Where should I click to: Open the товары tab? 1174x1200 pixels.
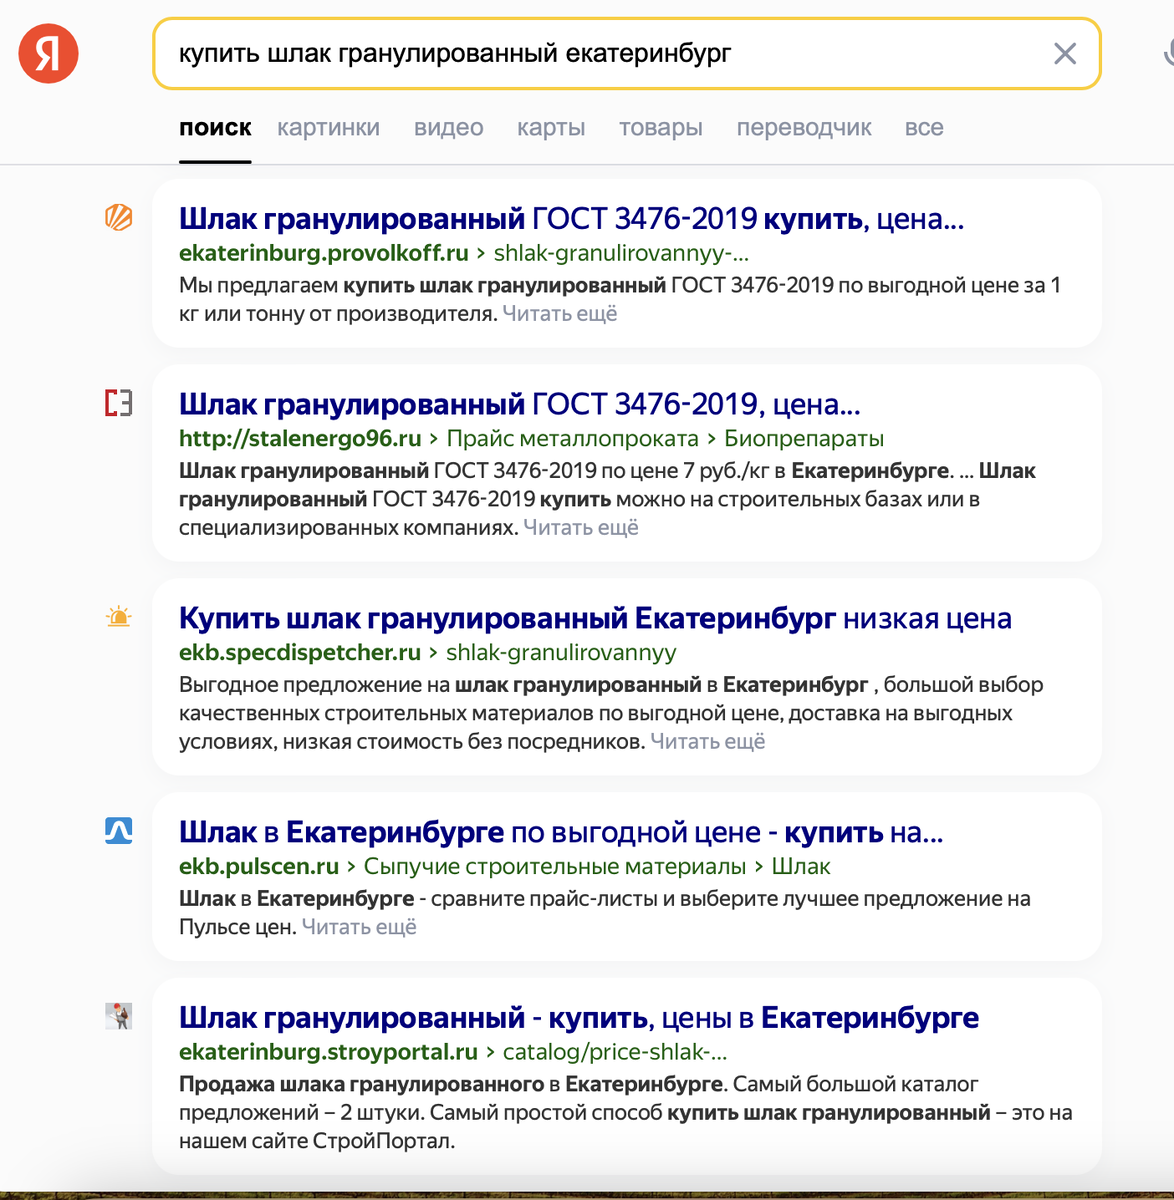click(660, 128)
